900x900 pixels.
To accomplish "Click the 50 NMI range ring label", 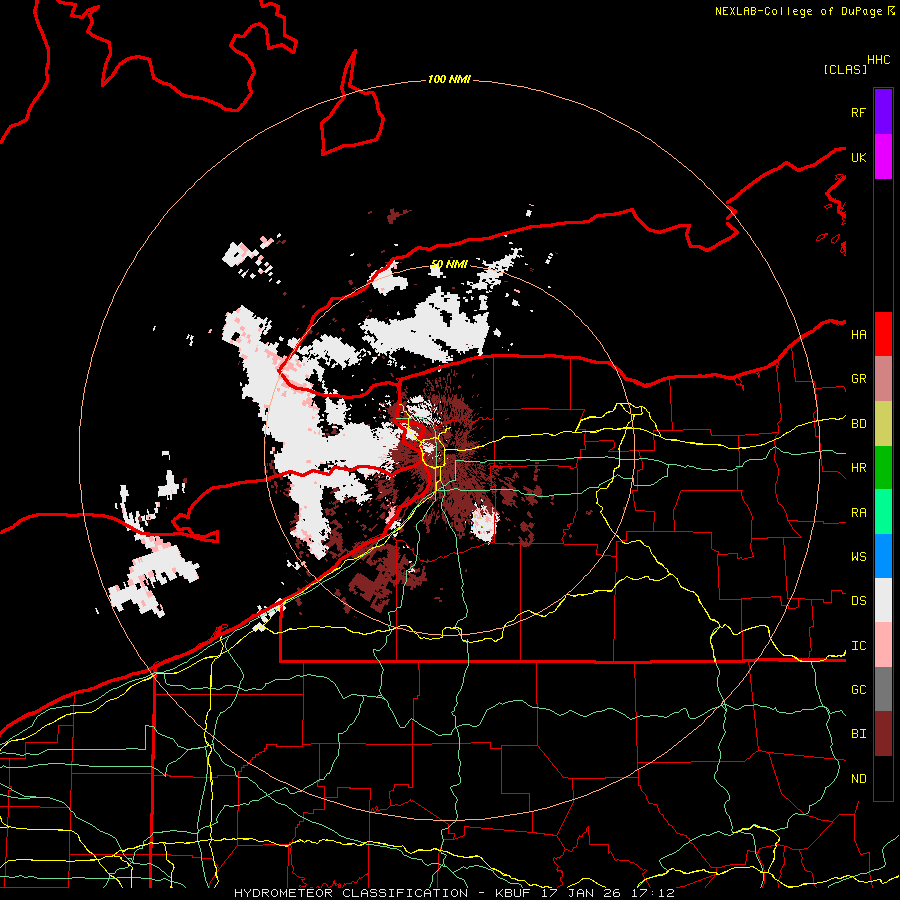I will [449, 264].
